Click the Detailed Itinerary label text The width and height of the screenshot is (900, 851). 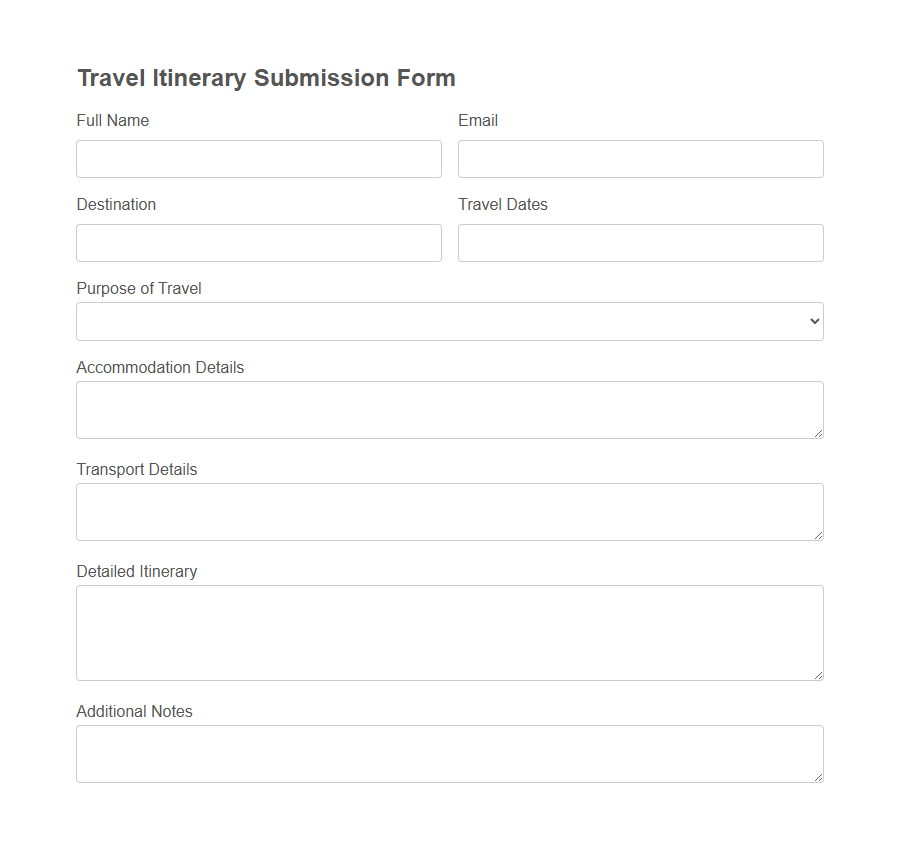137,571
